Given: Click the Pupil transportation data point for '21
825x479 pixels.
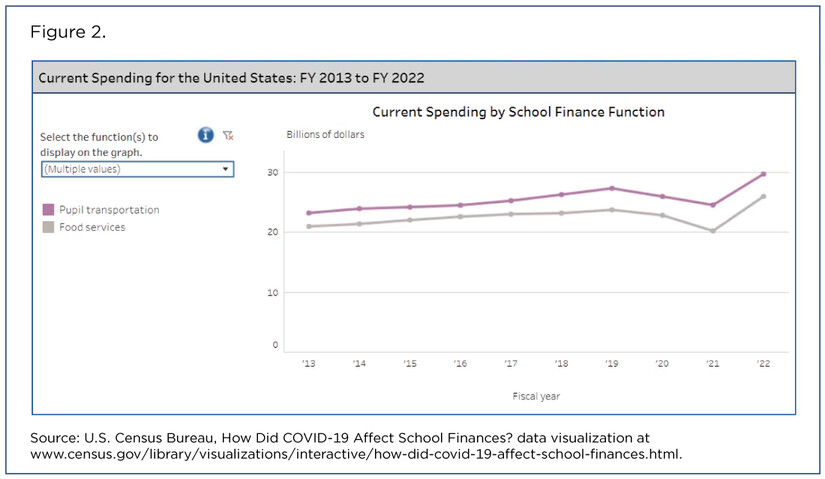Looking at the screenshot, I should point(713,205).
